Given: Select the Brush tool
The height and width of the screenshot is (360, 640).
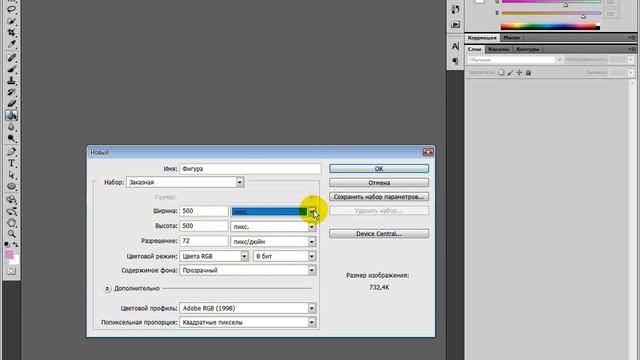Looking at the screenshot, I should point(11,69).
